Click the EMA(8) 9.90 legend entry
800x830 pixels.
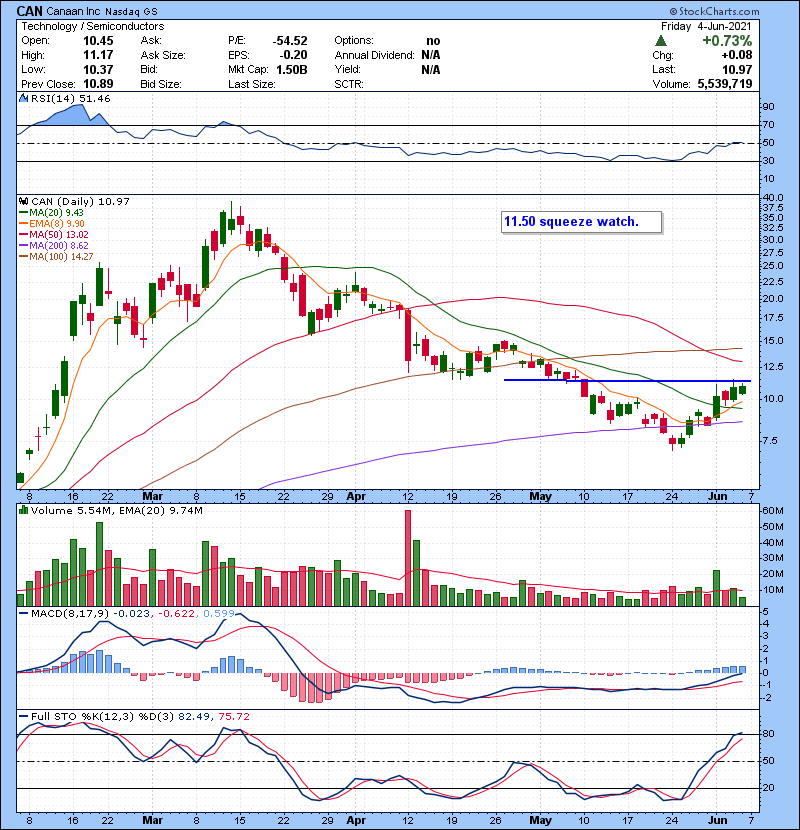pyautogui.click(x=52, y=223)
